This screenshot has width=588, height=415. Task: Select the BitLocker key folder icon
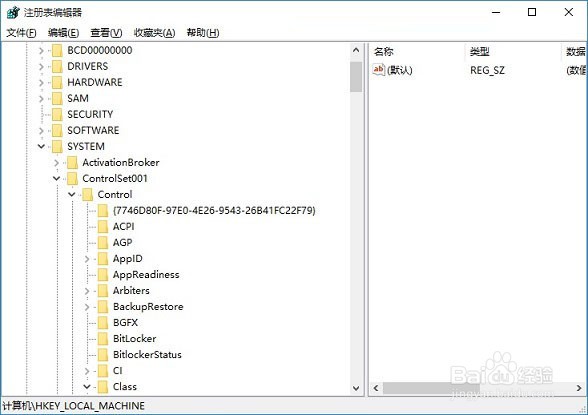(103, 339)
